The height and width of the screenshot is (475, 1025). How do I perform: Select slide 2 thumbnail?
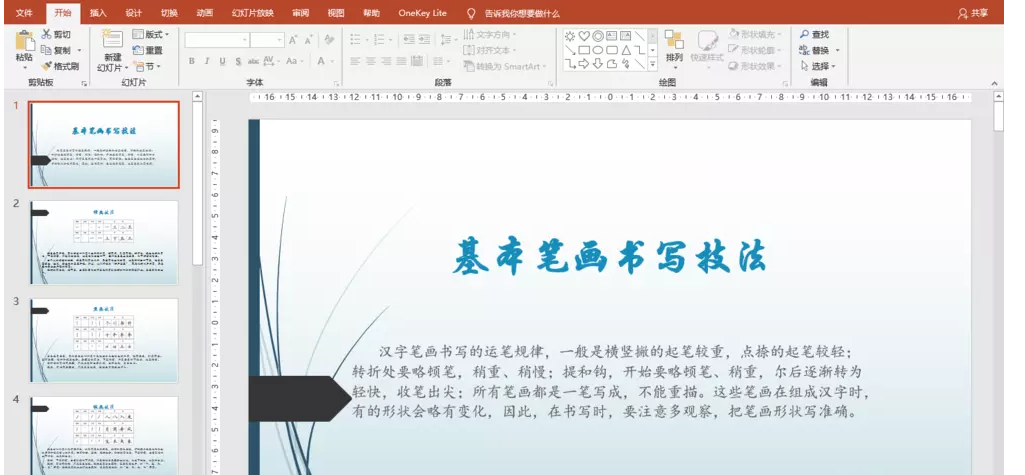(105, 242)
